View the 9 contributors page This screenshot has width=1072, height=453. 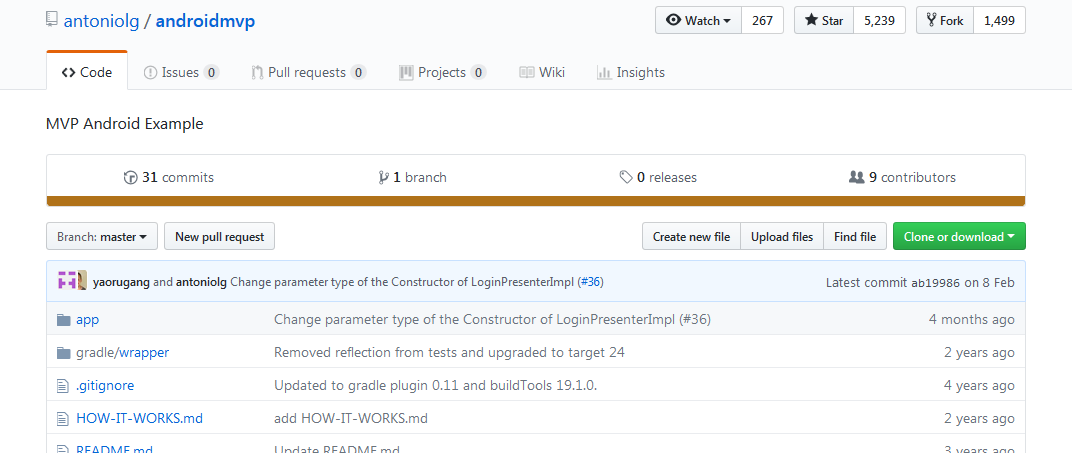[x=902, y=178]
